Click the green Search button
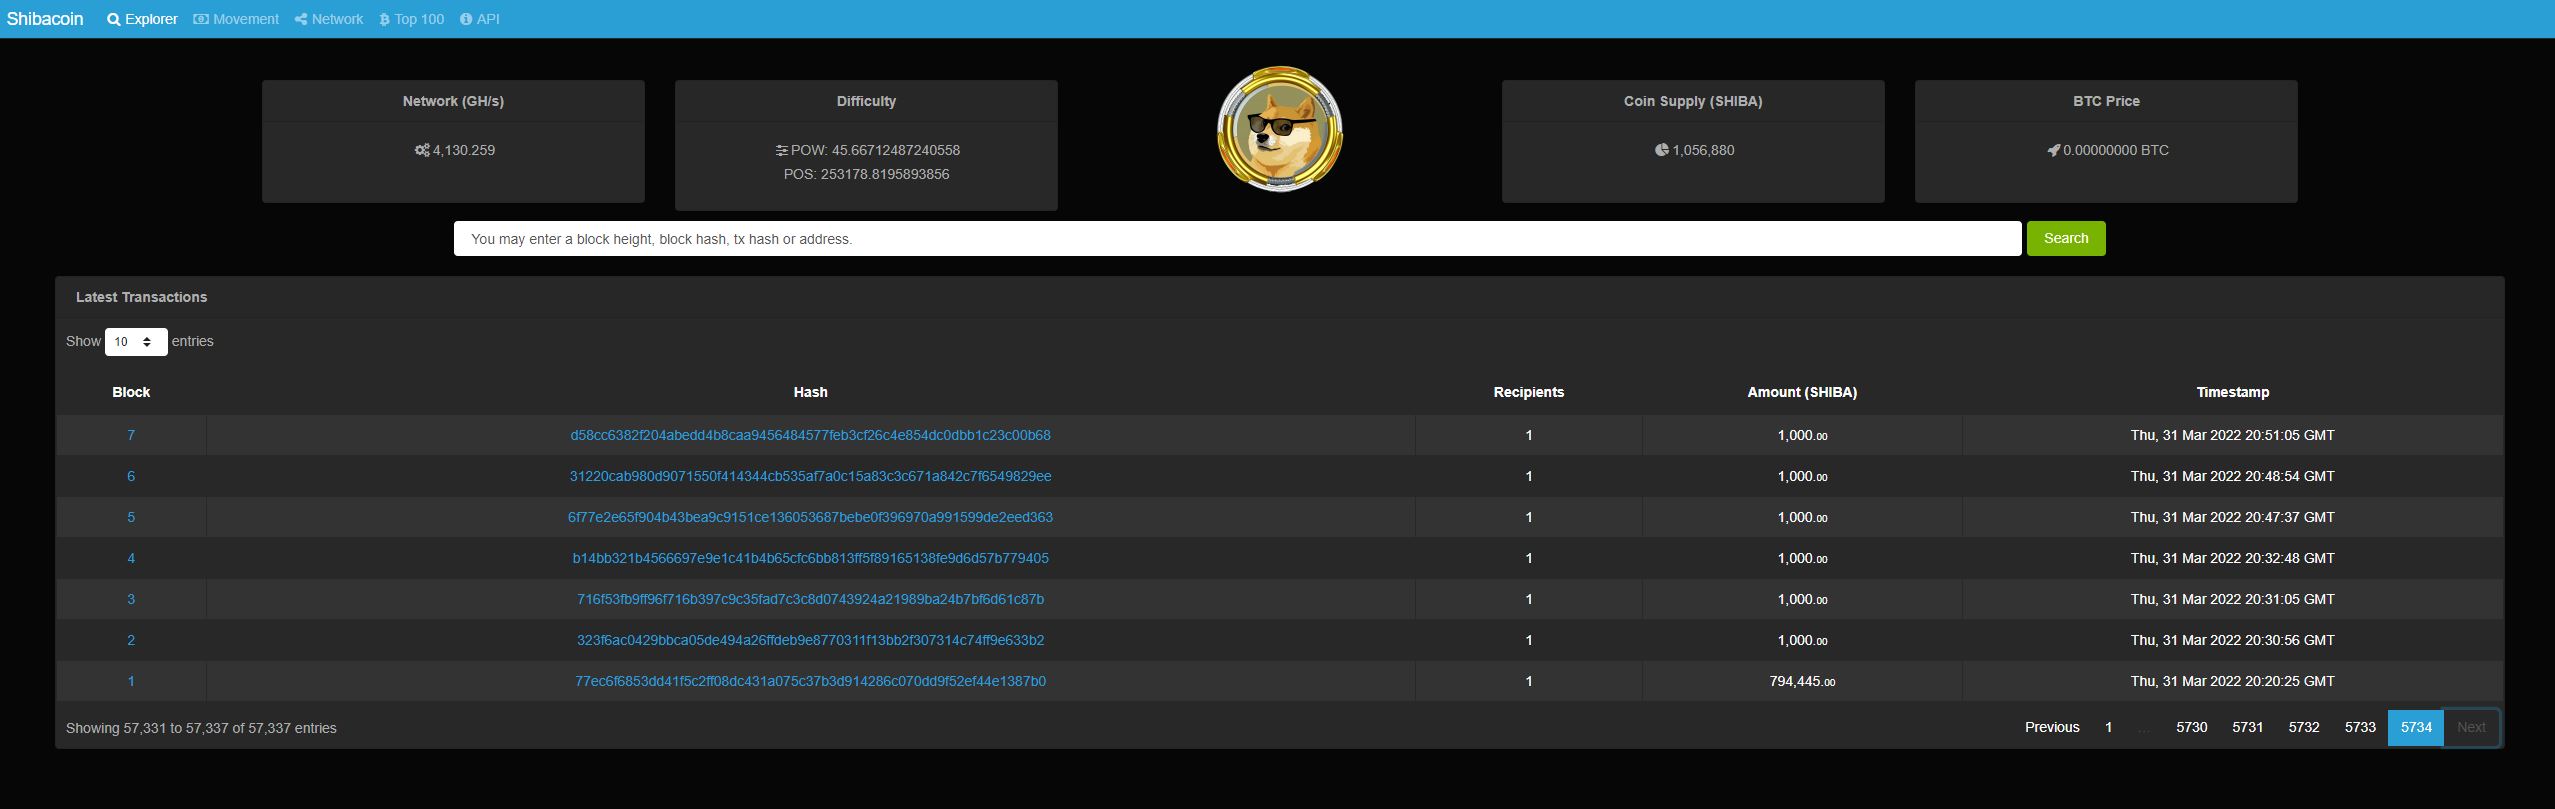Image resolution: width=2555 pixels, height=809 pixels. [2066, 238]
